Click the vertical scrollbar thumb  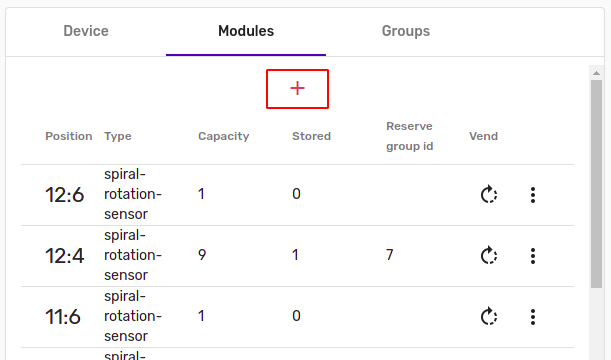point(596,184)
